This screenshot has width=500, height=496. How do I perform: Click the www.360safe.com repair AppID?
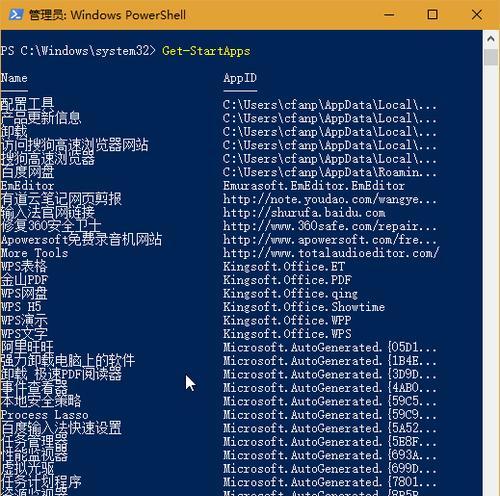330,226
